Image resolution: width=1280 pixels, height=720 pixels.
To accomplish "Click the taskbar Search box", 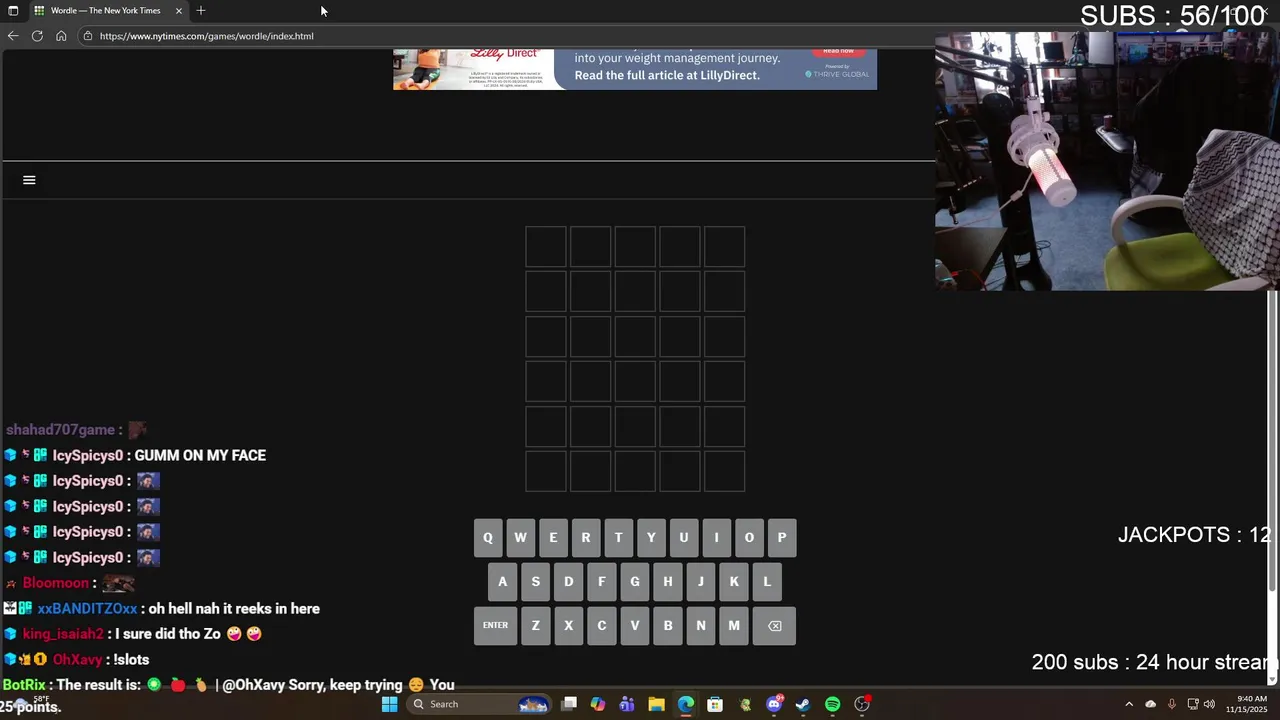I will tap(480, 704).
